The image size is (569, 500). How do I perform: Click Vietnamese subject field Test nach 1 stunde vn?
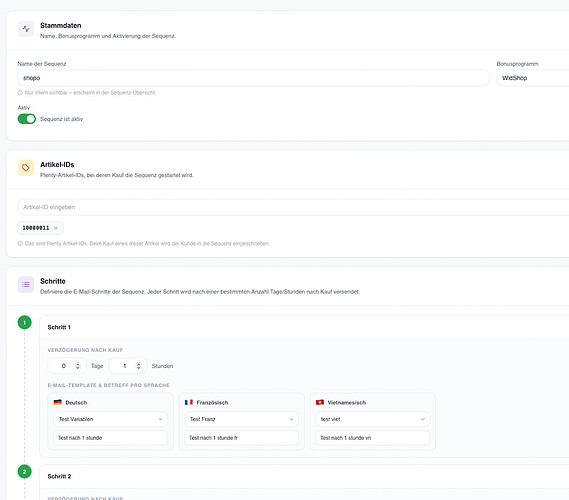pos(373,438)
